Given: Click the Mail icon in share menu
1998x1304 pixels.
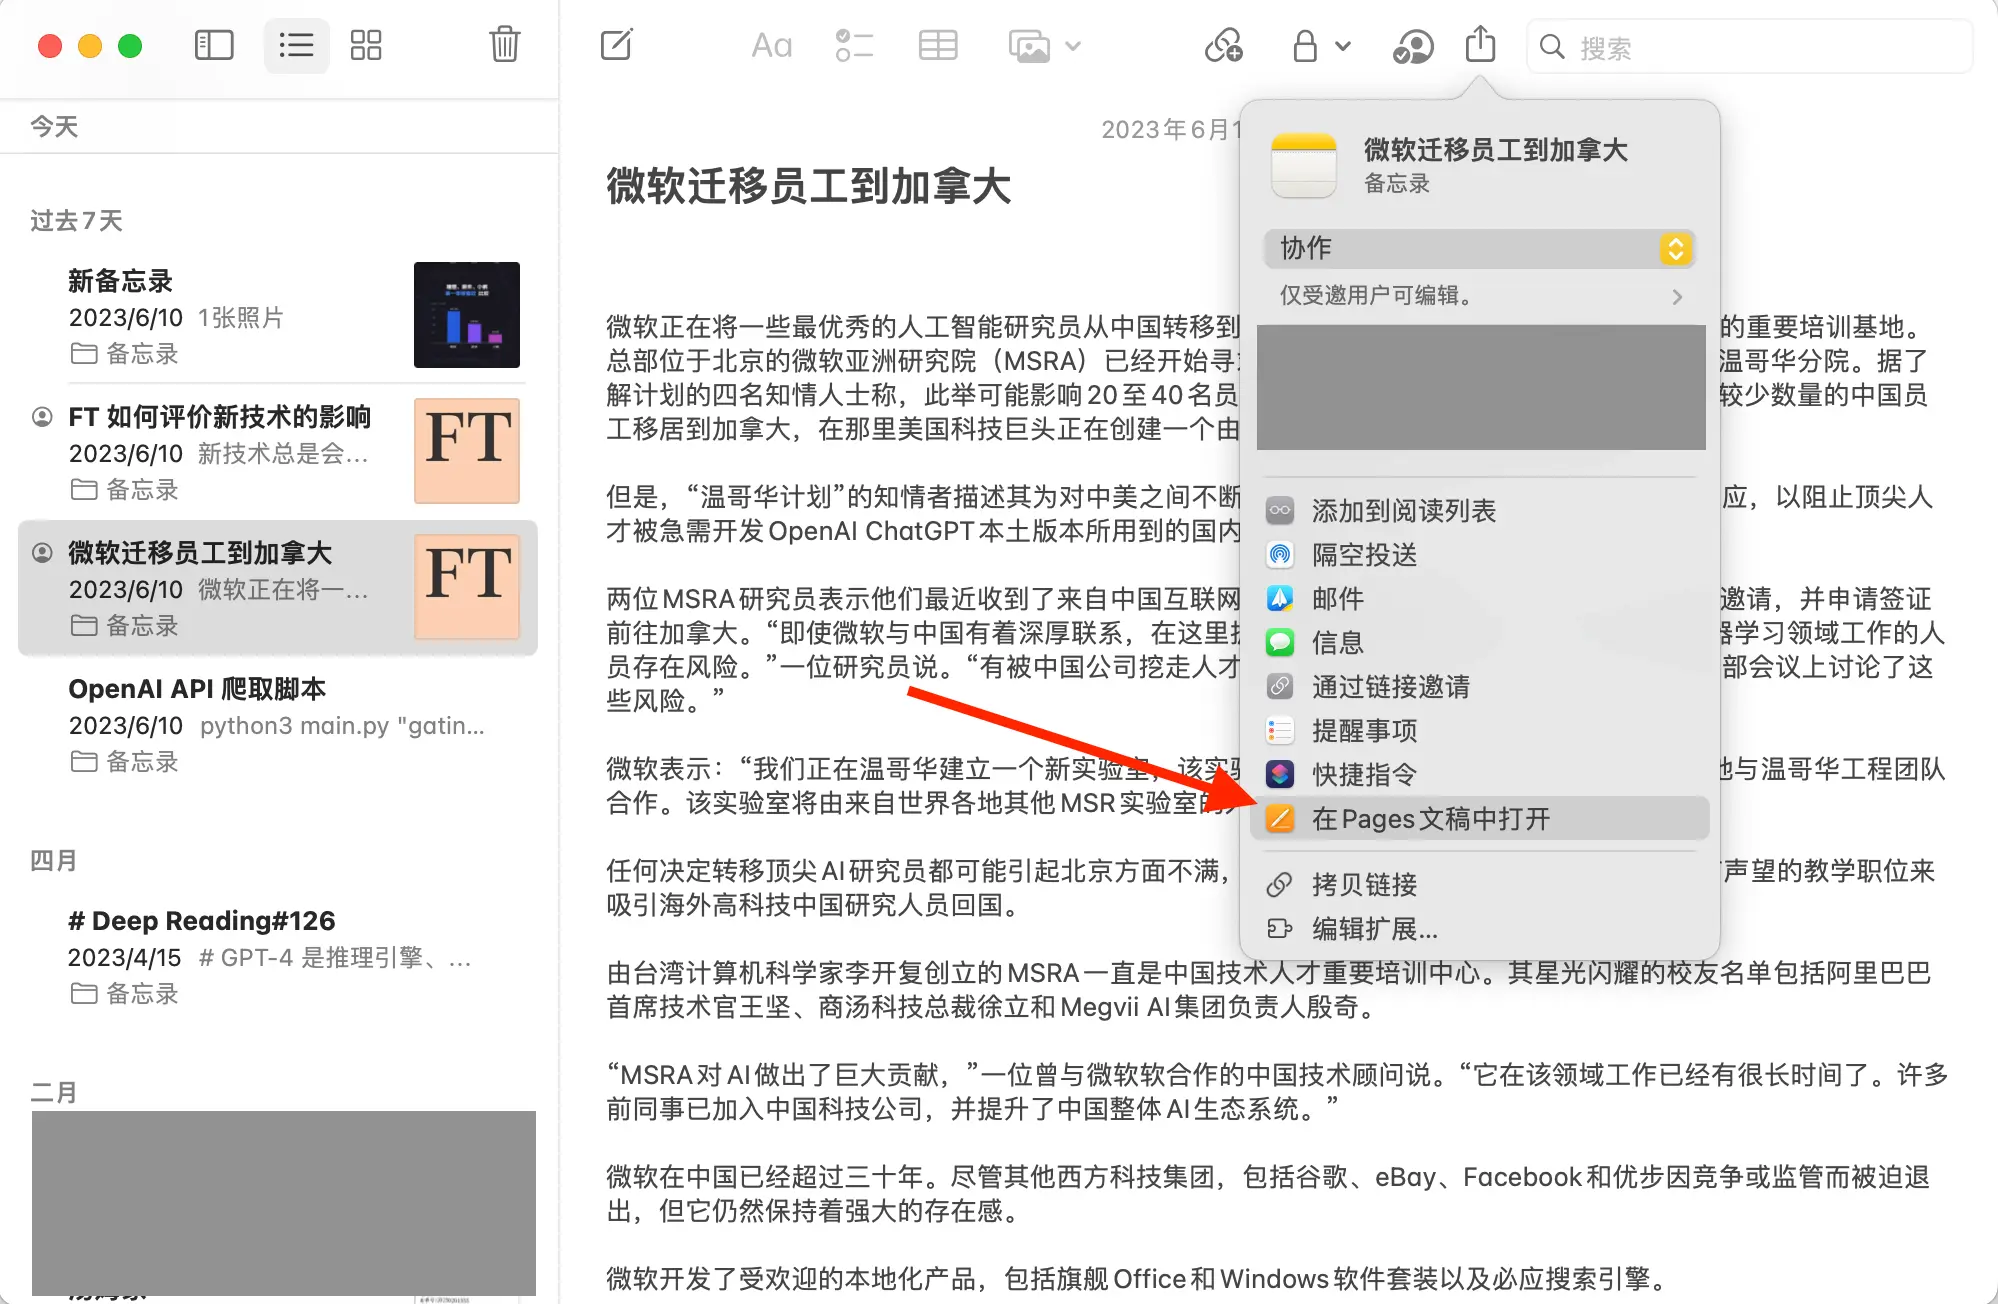Looking at the screenshot, I should 1280,599.
